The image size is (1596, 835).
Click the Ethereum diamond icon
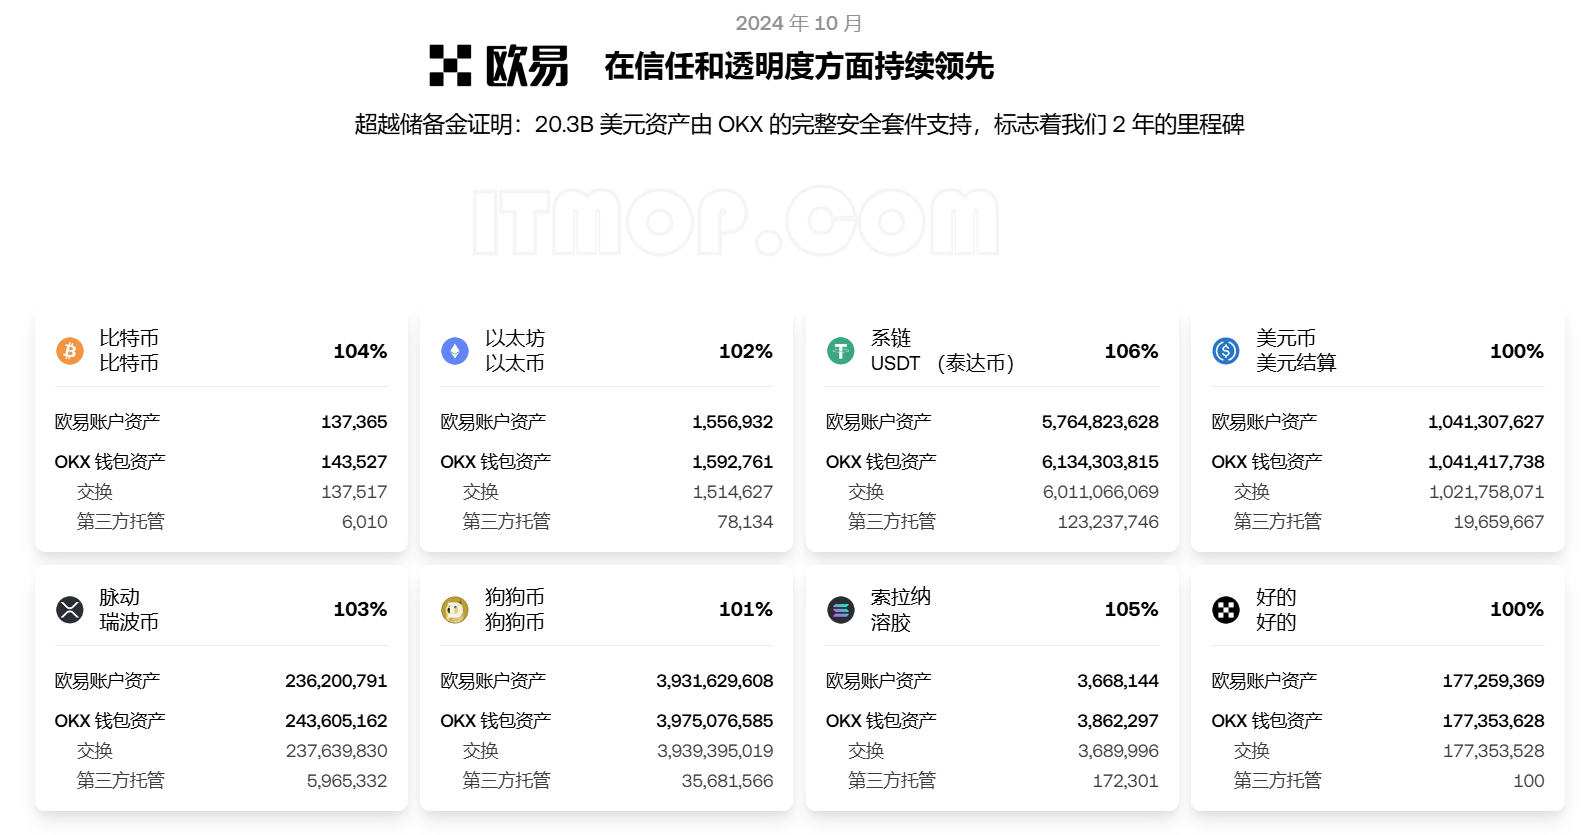(x=455, y=351)
